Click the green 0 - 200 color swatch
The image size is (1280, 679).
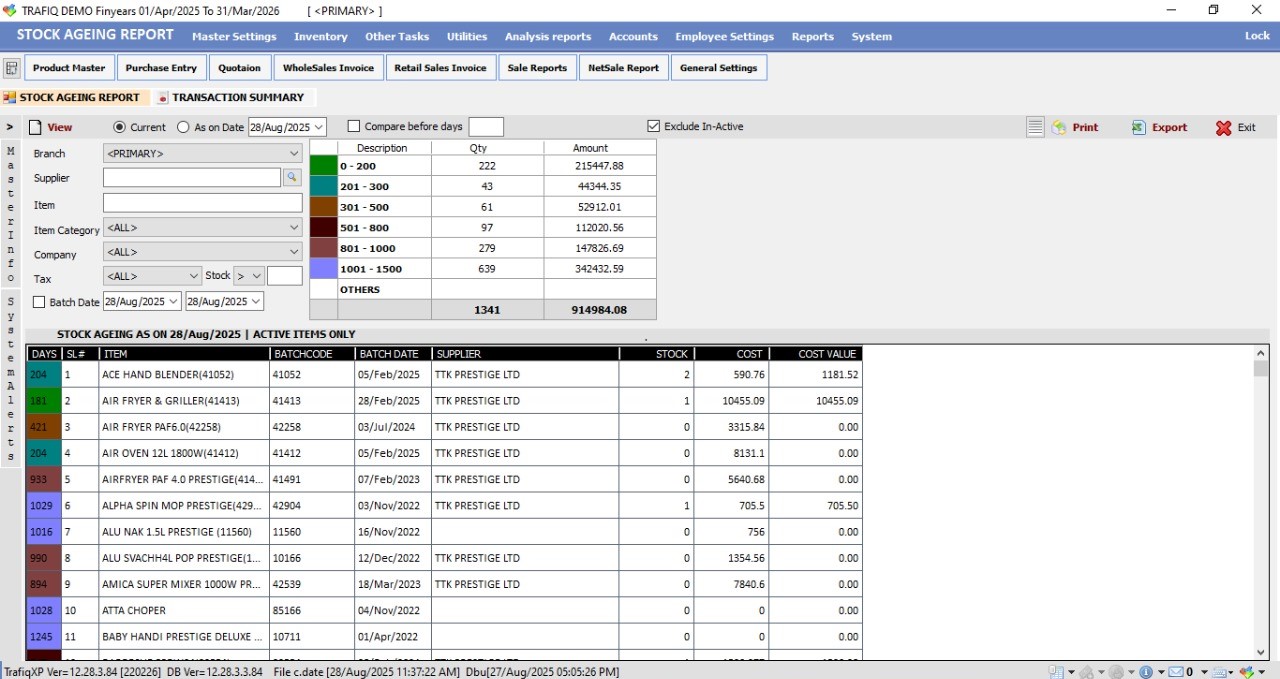point(323,166)
